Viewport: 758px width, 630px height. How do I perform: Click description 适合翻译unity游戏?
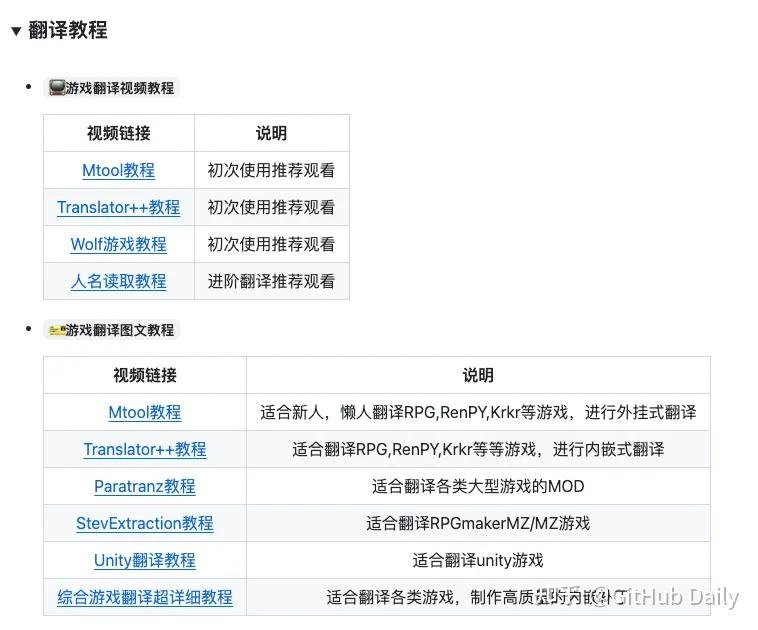(478, 560)
